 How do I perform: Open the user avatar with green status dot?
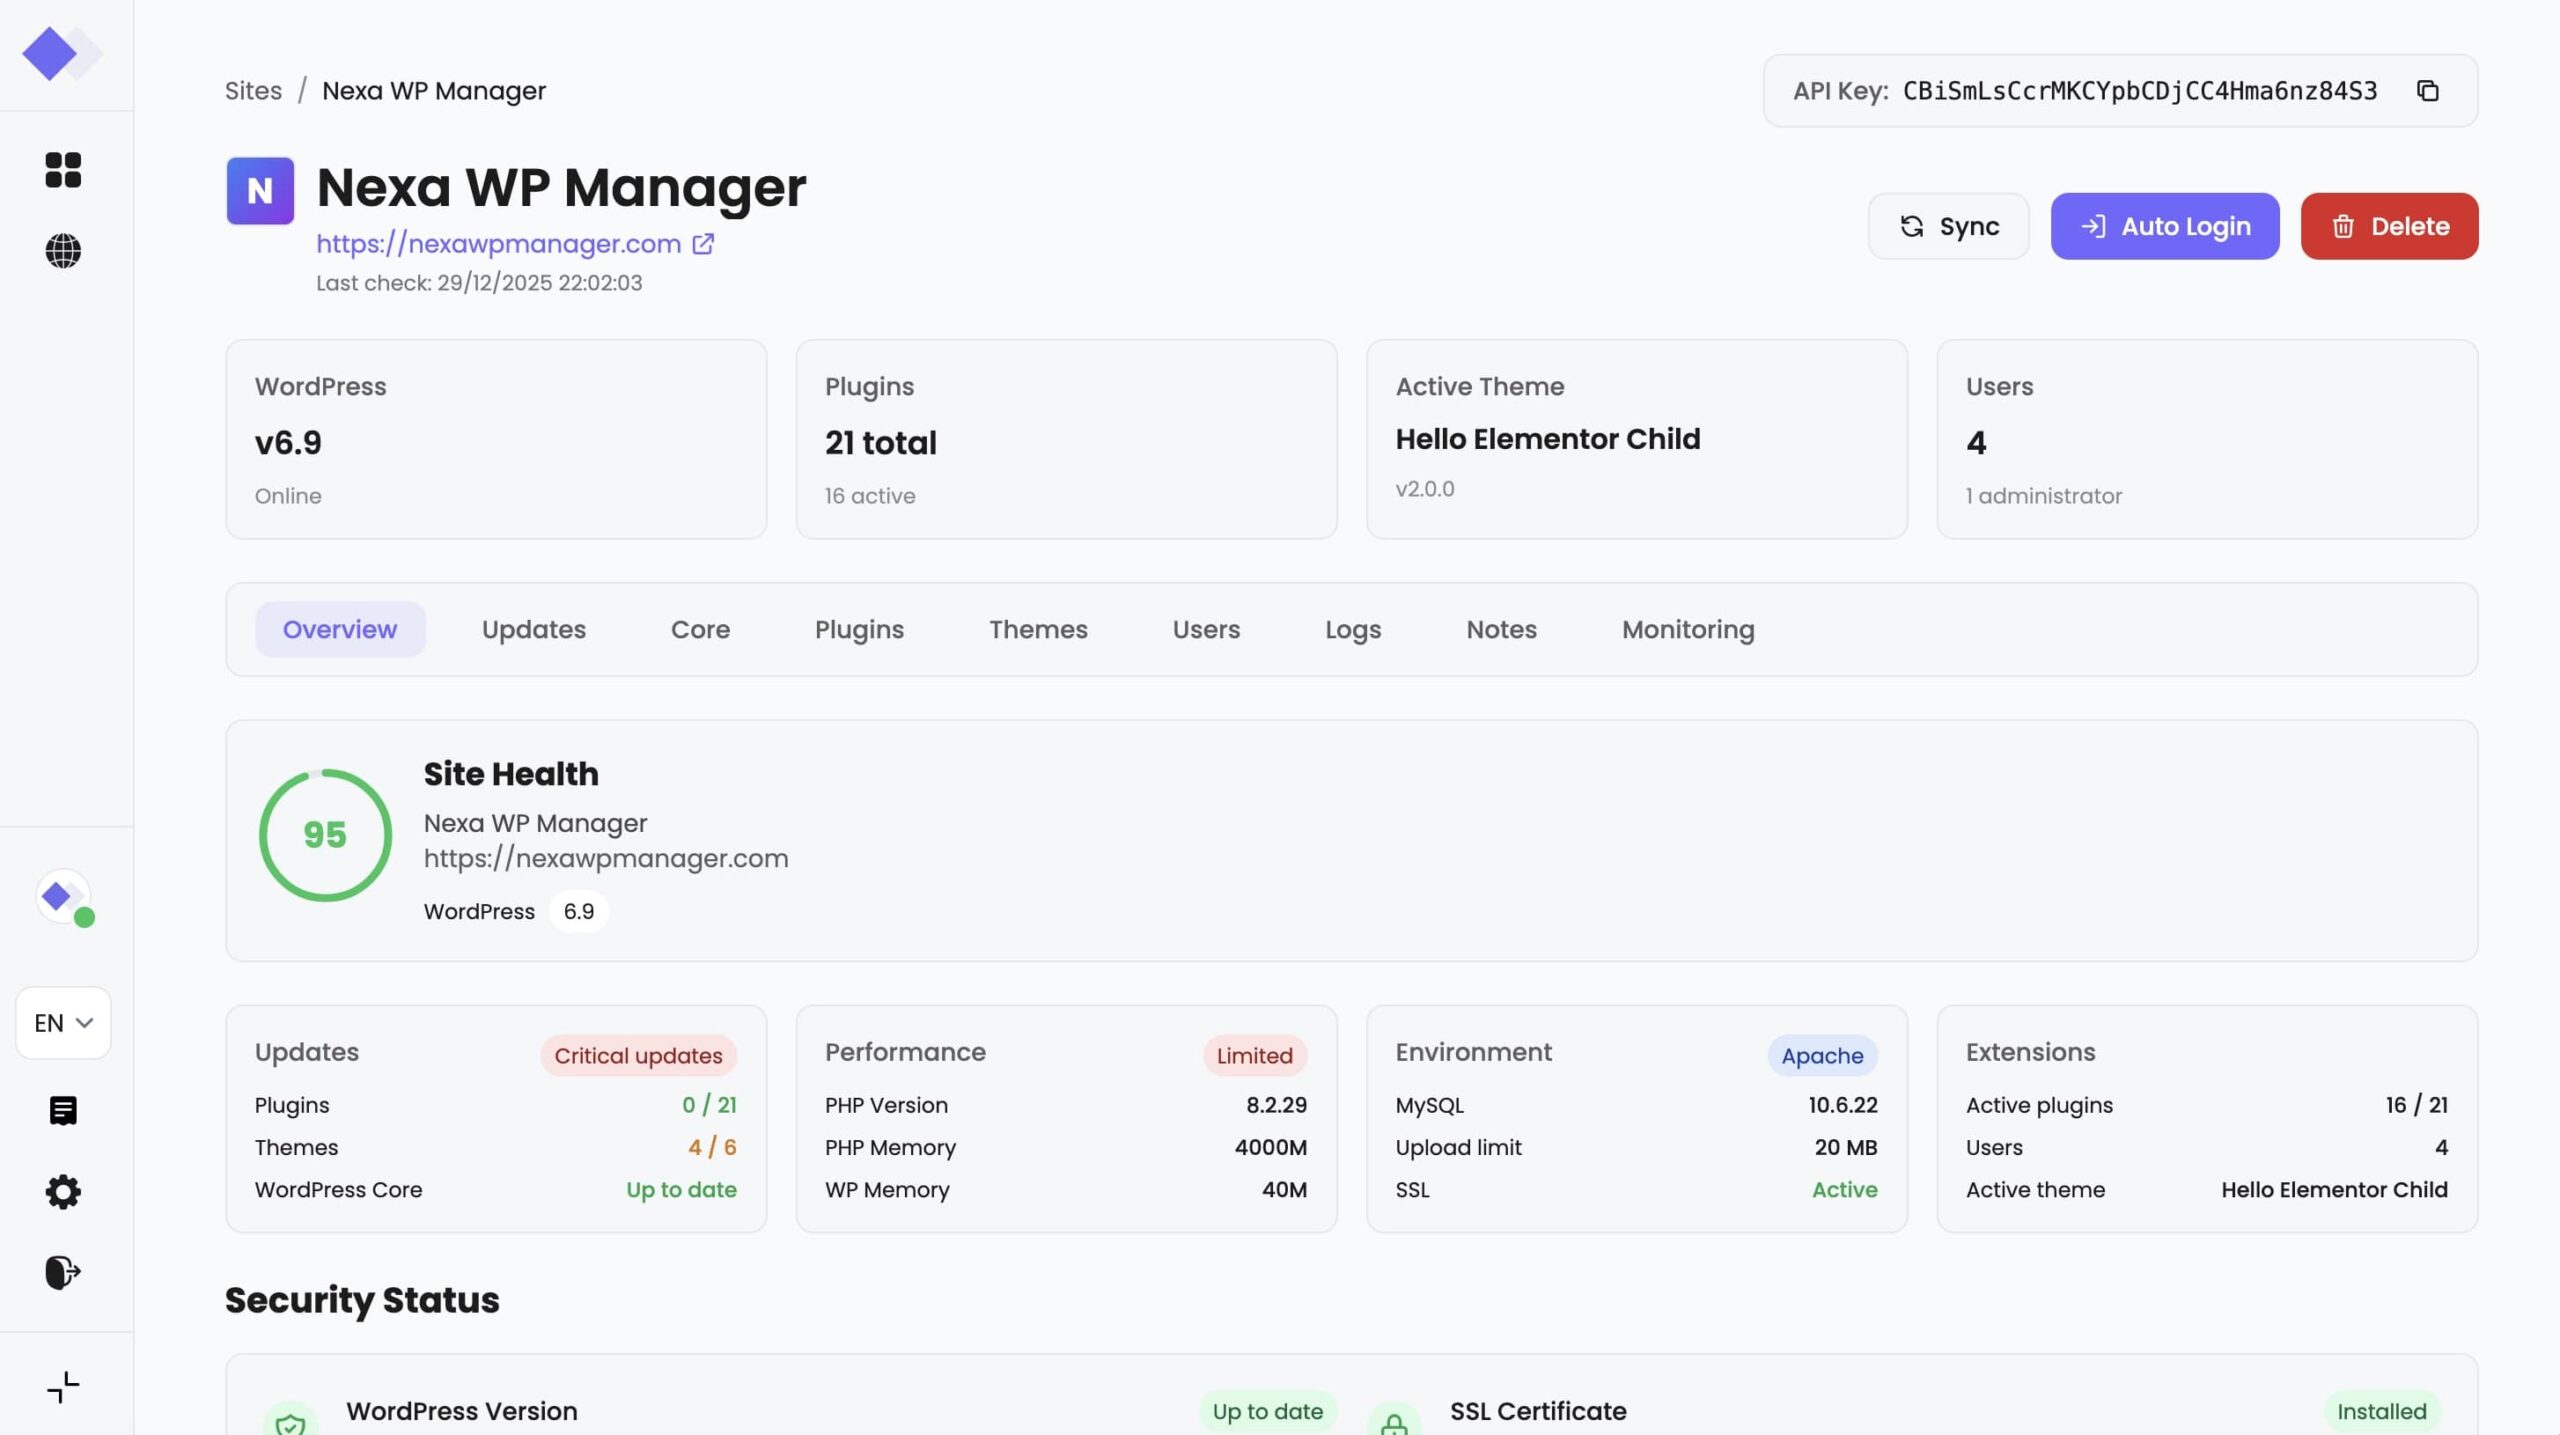[x=63, y=897]
